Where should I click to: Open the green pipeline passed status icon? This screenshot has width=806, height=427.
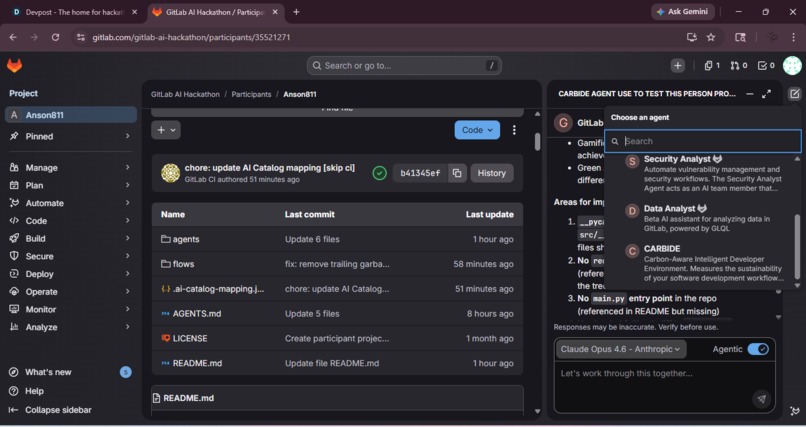[379, 173]
